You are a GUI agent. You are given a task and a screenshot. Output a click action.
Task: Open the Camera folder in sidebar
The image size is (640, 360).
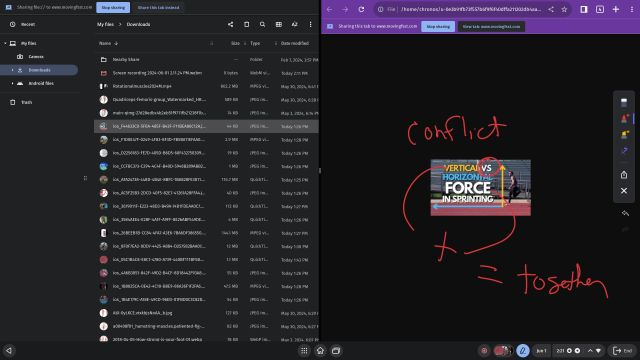click(36, 57)
